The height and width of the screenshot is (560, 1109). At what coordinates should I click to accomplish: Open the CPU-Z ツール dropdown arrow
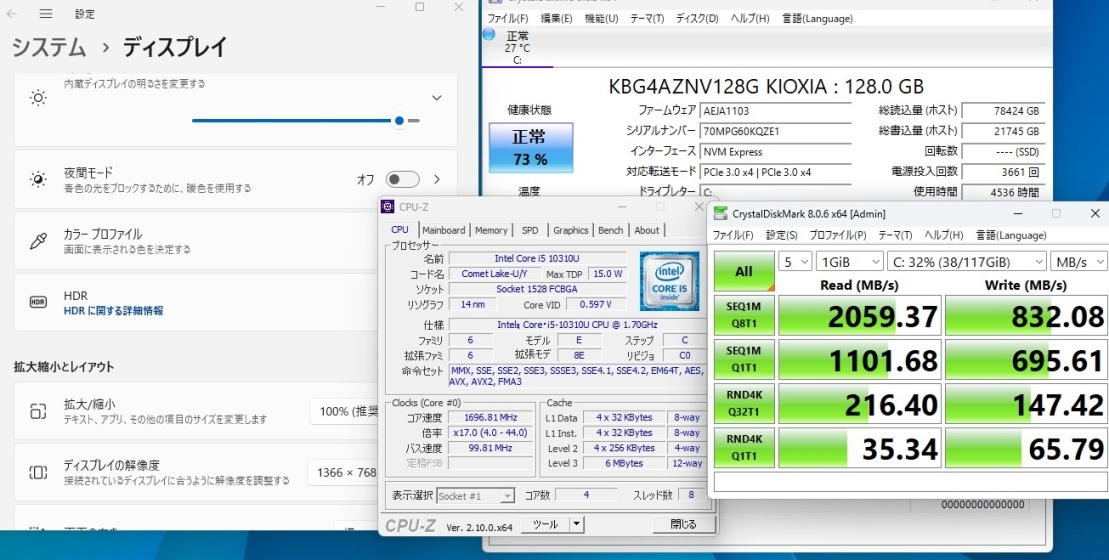[577, 524]
